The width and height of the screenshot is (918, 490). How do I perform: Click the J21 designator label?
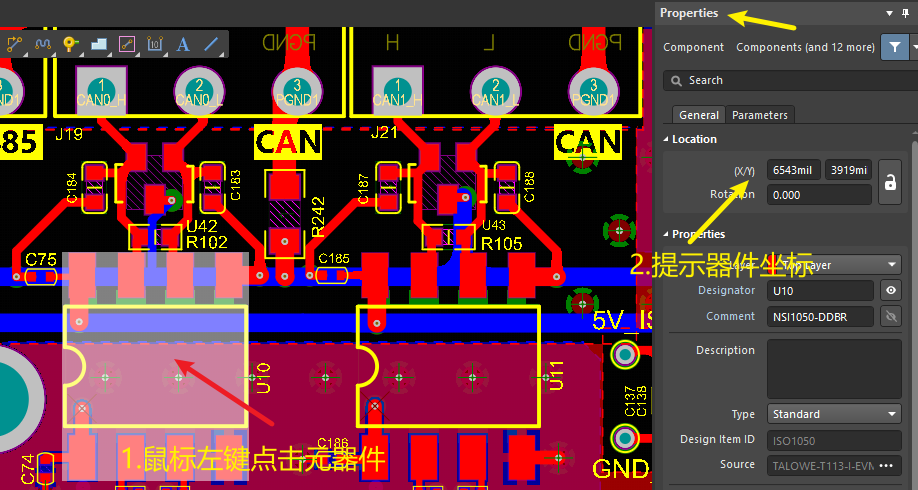pyautogui.click(x=384, y=132)
